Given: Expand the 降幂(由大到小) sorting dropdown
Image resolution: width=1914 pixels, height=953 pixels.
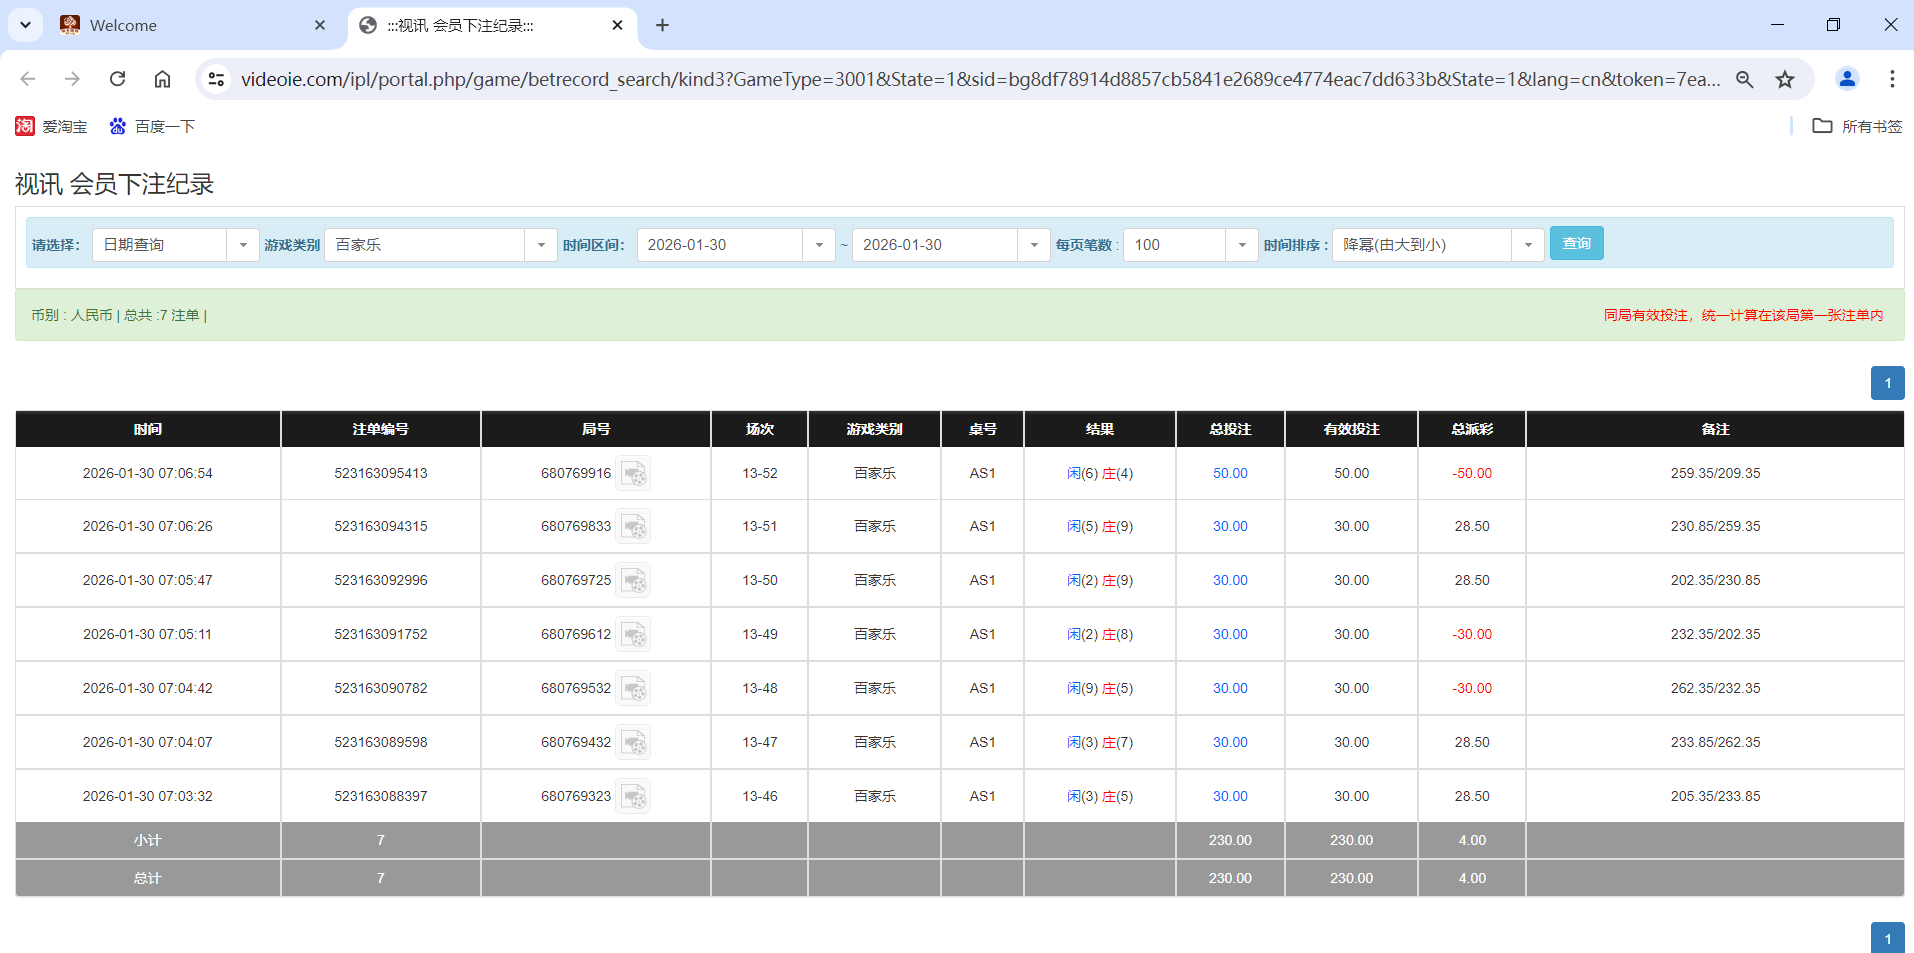Looking at the screenshot, I should (1527, 244).
